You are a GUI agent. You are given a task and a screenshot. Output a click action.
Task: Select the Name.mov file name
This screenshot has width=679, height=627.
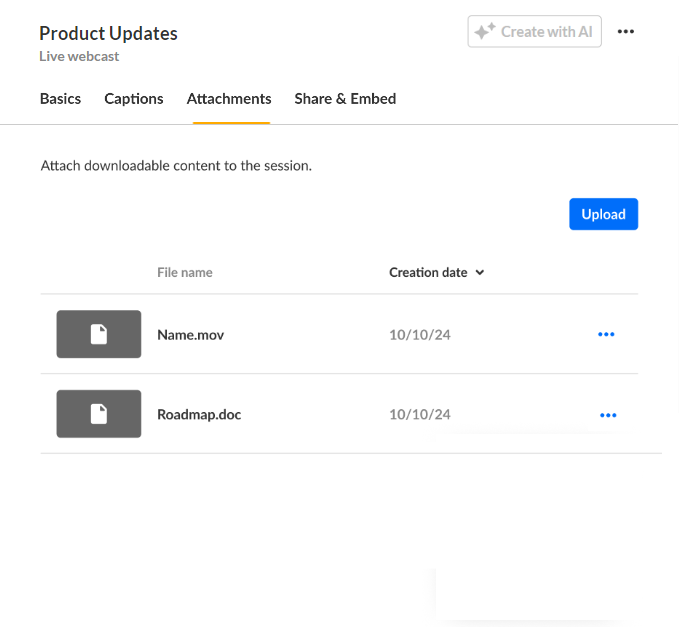(191, 335)
